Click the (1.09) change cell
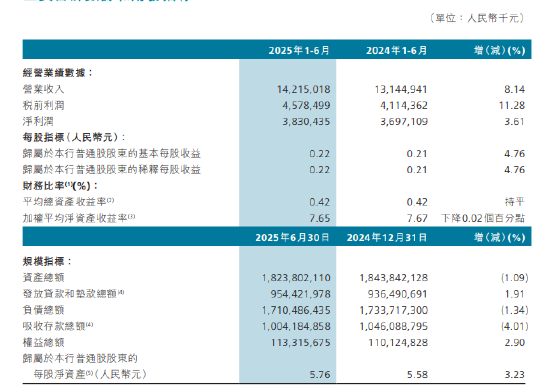The width and height of the screenshot is (550, 387). point(515,278)
